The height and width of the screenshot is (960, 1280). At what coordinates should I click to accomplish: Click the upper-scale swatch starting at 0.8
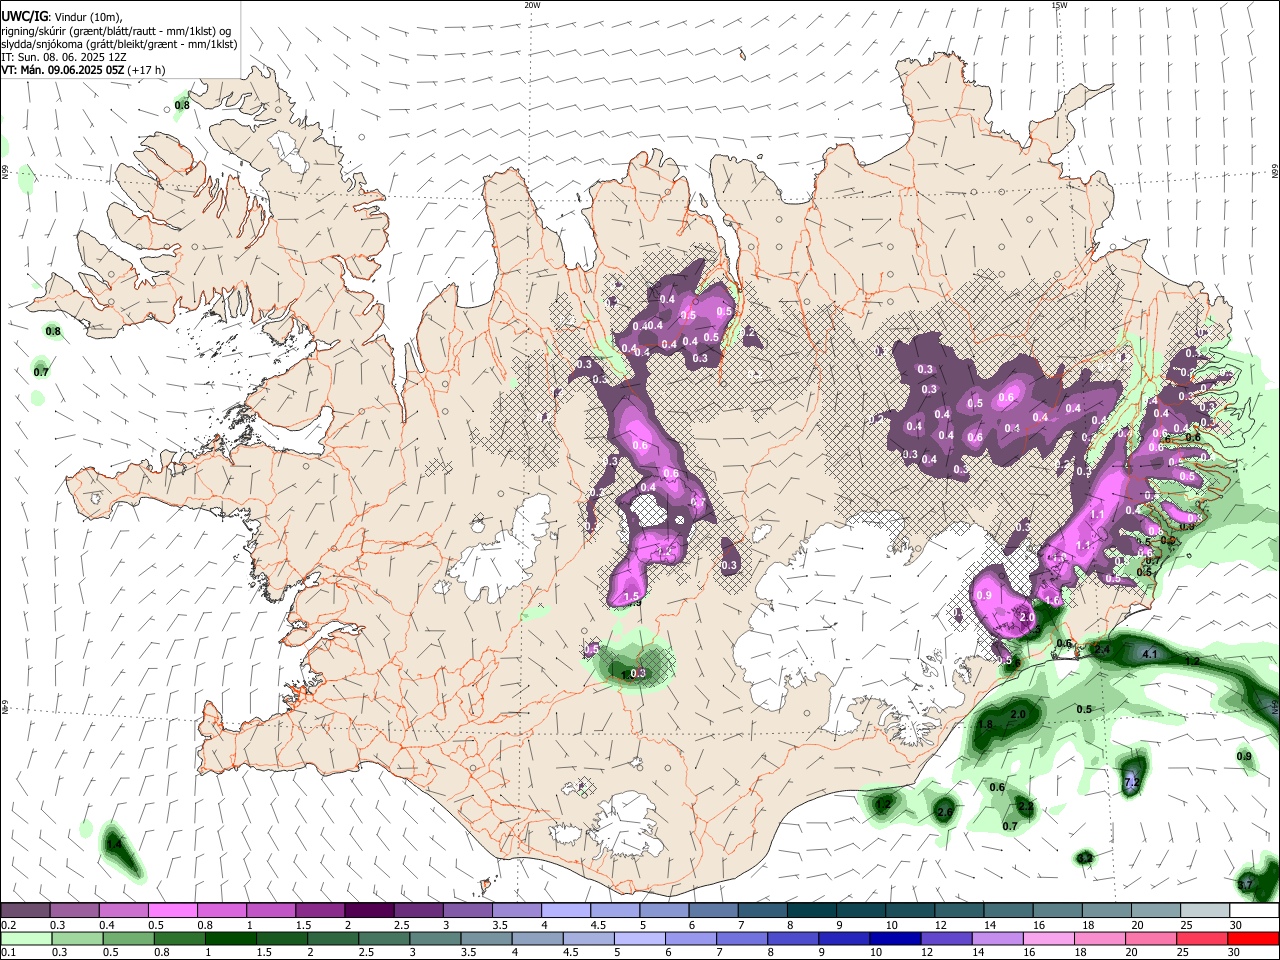point(222,911)
